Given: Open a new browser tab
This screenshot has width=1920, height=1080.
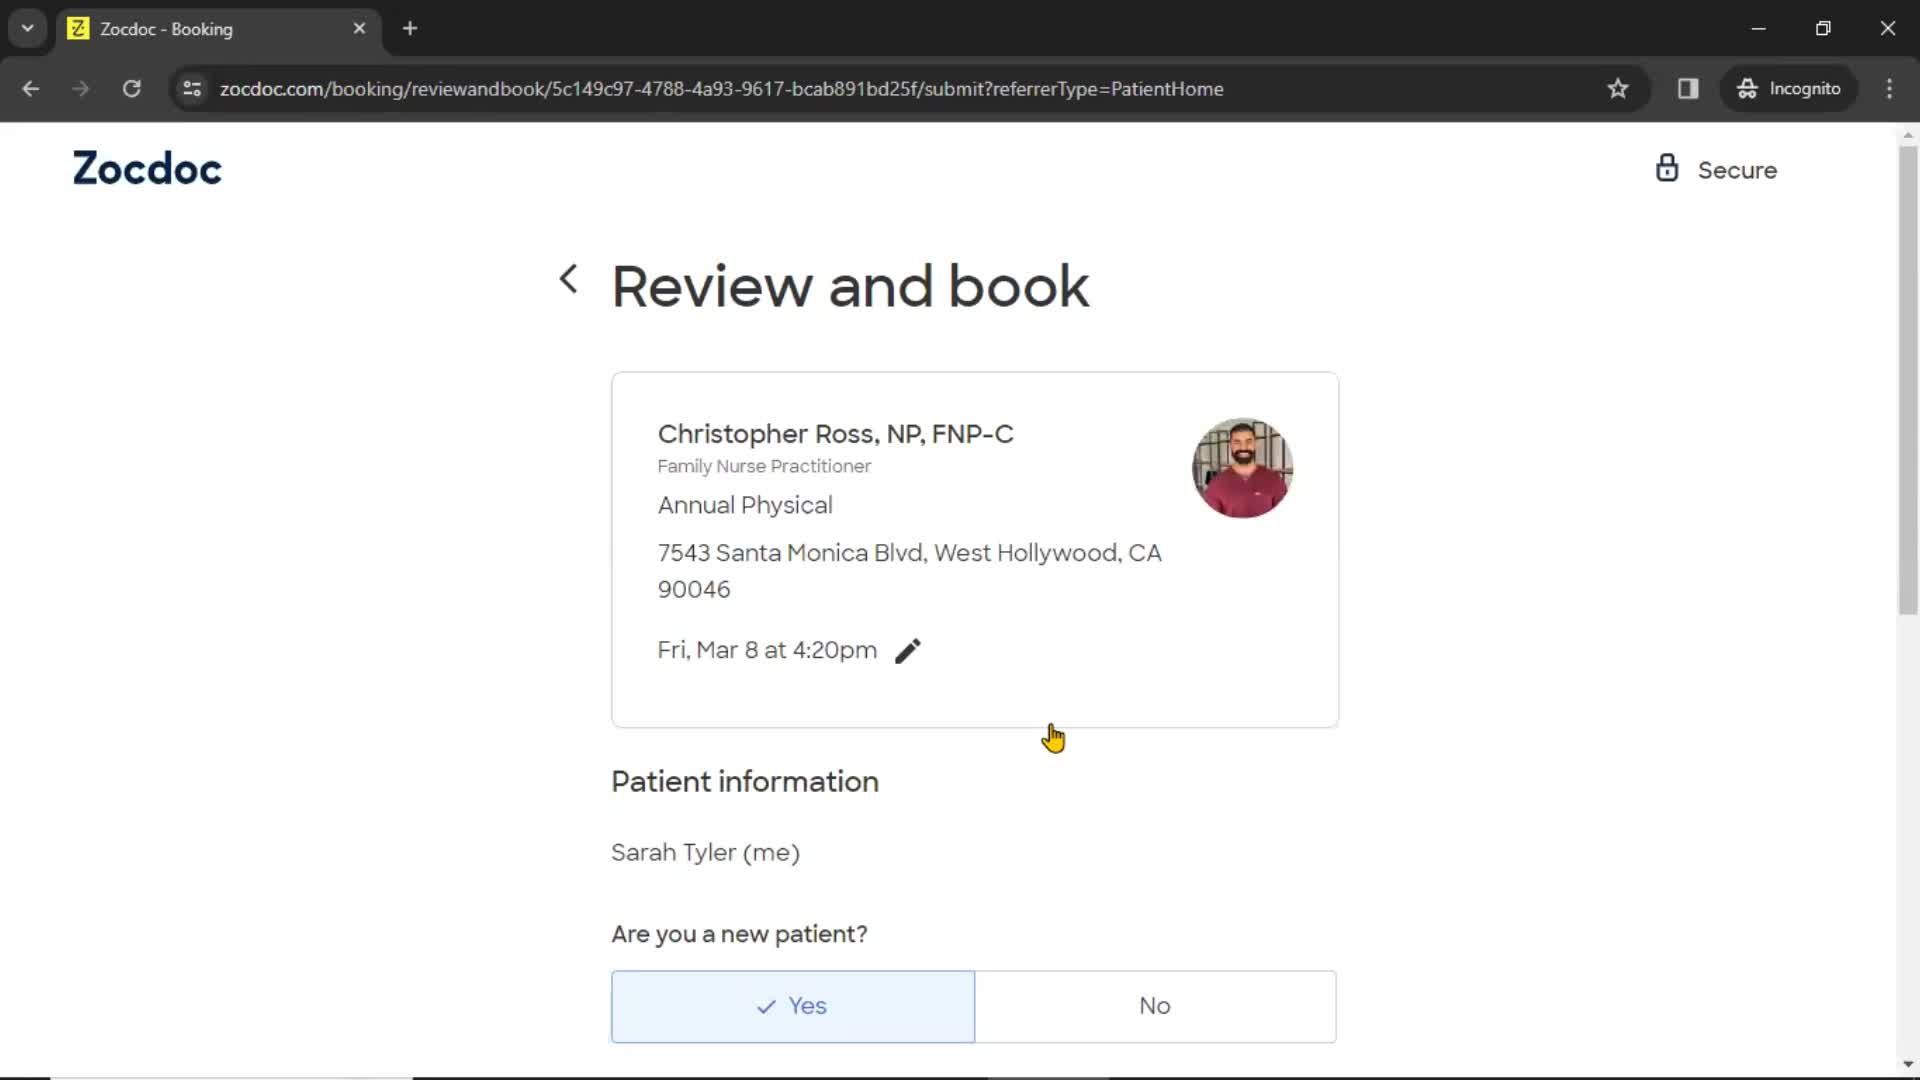Looking at the screenshot, I should coord(410,29).
